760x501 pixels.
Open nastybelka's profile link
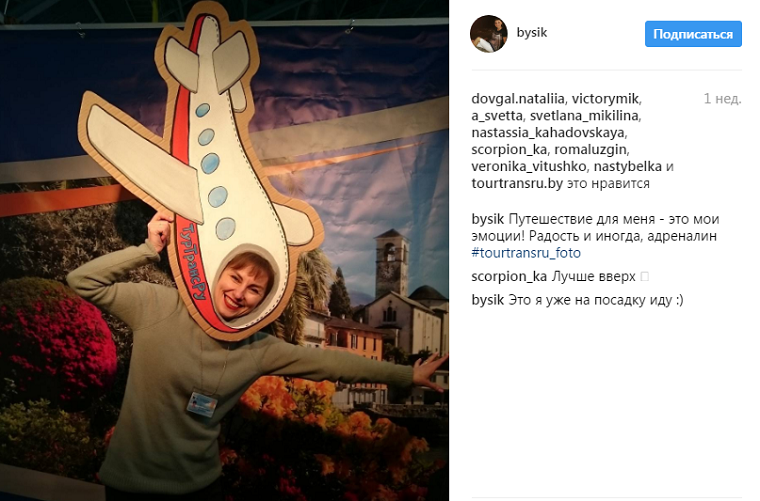point(628,167)
